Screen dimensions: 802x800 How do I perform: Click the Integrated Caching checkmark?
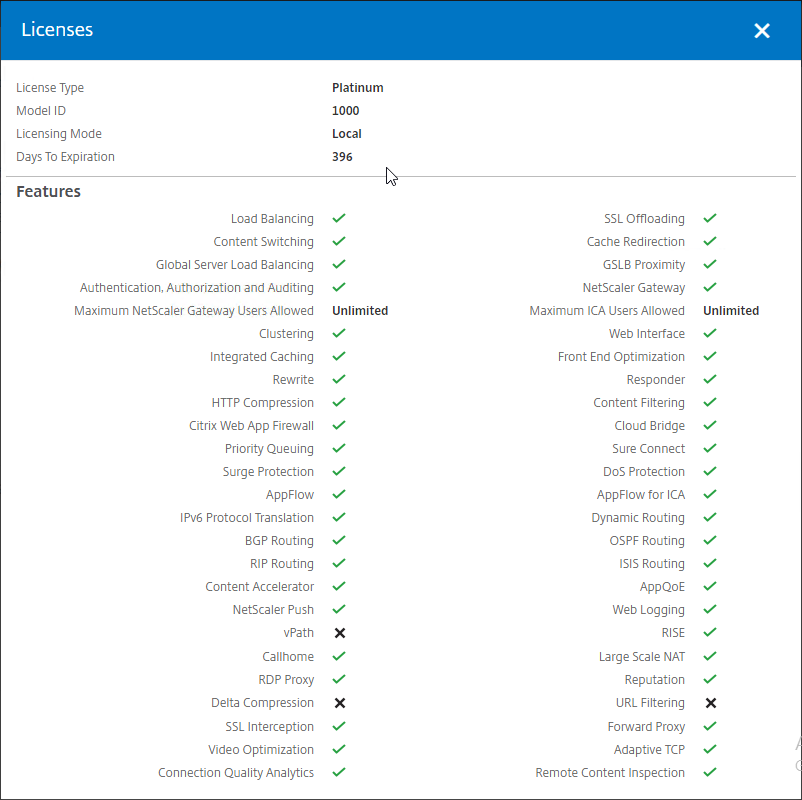pos(339,357)
